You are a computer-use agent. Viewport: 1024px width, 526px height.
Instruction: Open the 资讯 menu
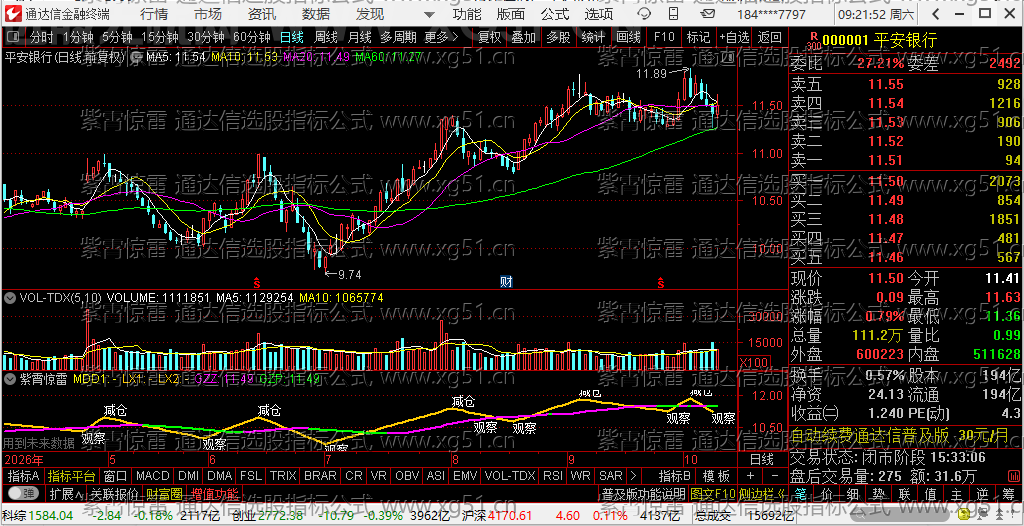click(262, 14)
